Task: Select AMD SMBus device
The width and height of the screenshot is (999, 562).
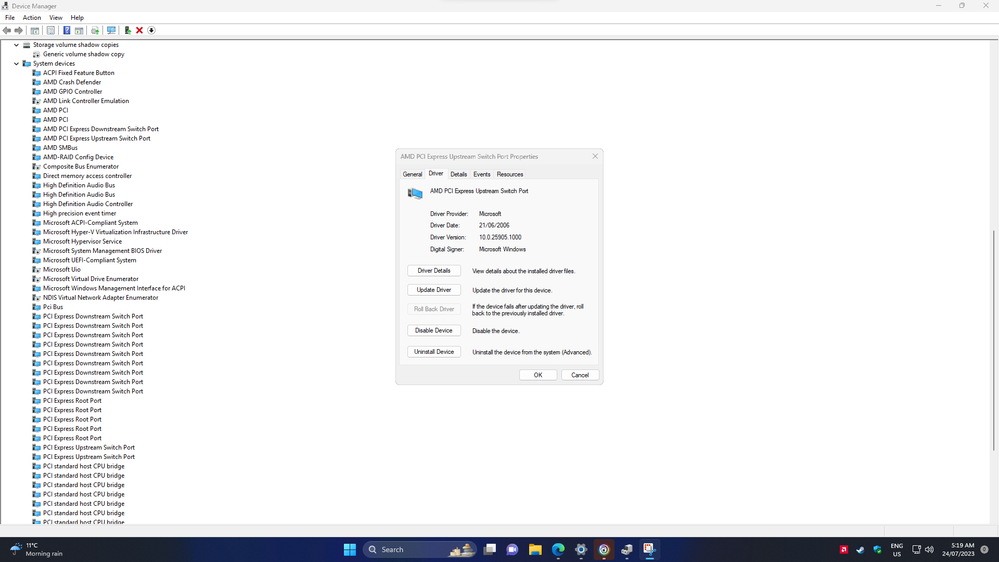Action: click(x=60, y=148)
